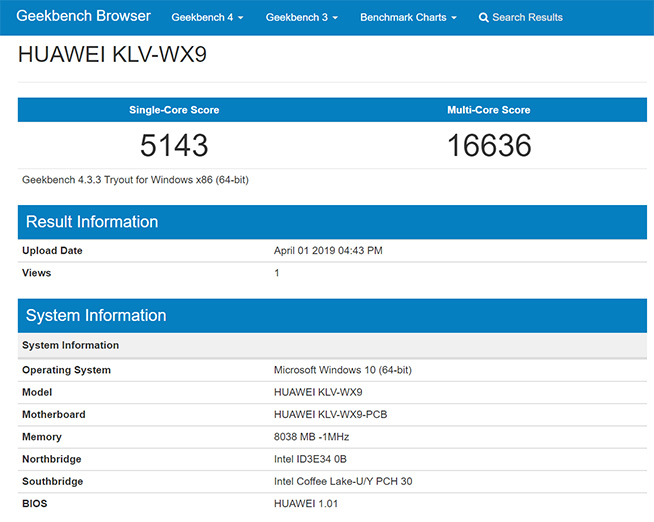Click the Multi-Core Score header
654x522 pixels.
(x=488, y=110)
